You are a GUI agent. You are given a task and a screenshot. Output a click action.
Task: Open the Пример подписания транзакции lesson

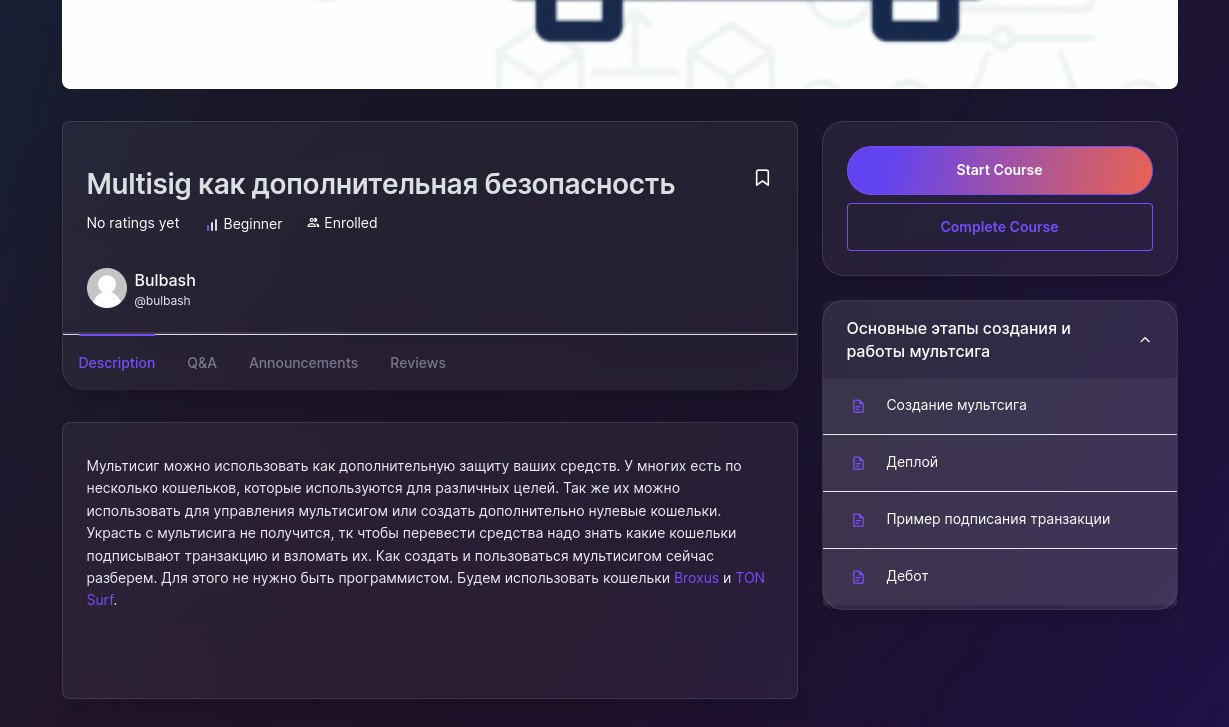coord(997,519)
